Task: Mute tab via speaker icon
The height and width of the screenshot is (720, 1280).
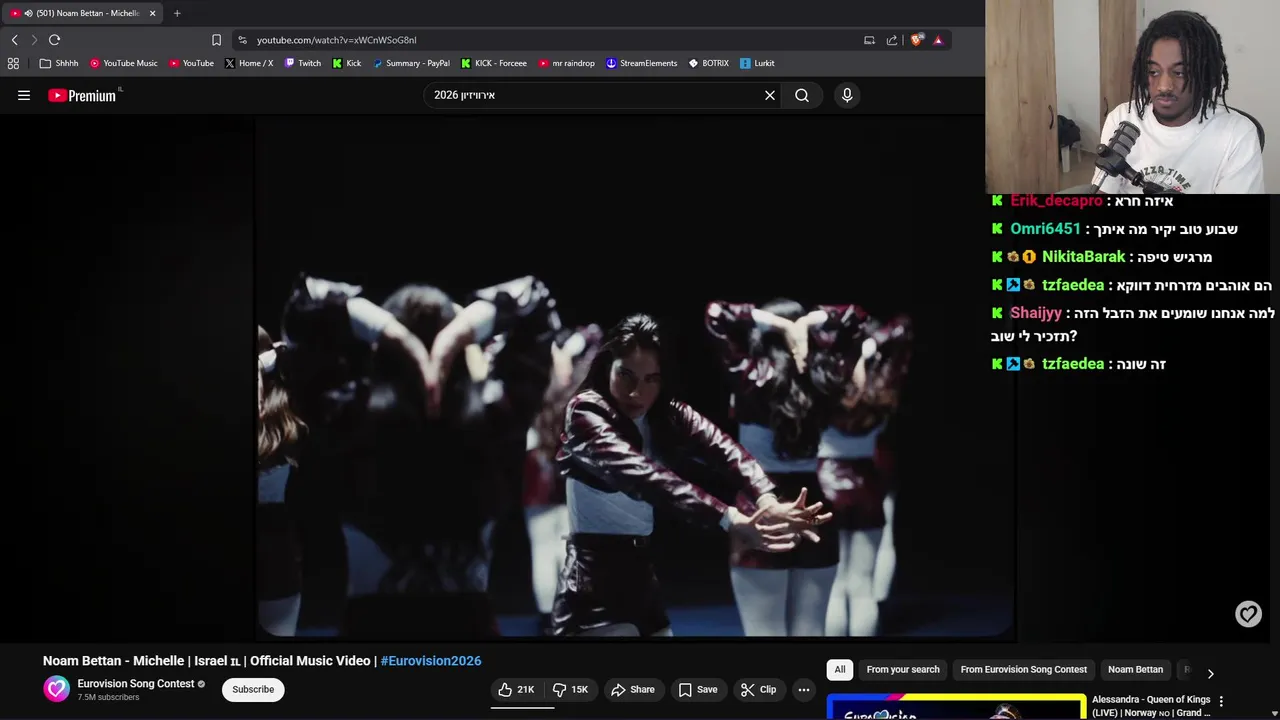Action: (x=28, y=13)
